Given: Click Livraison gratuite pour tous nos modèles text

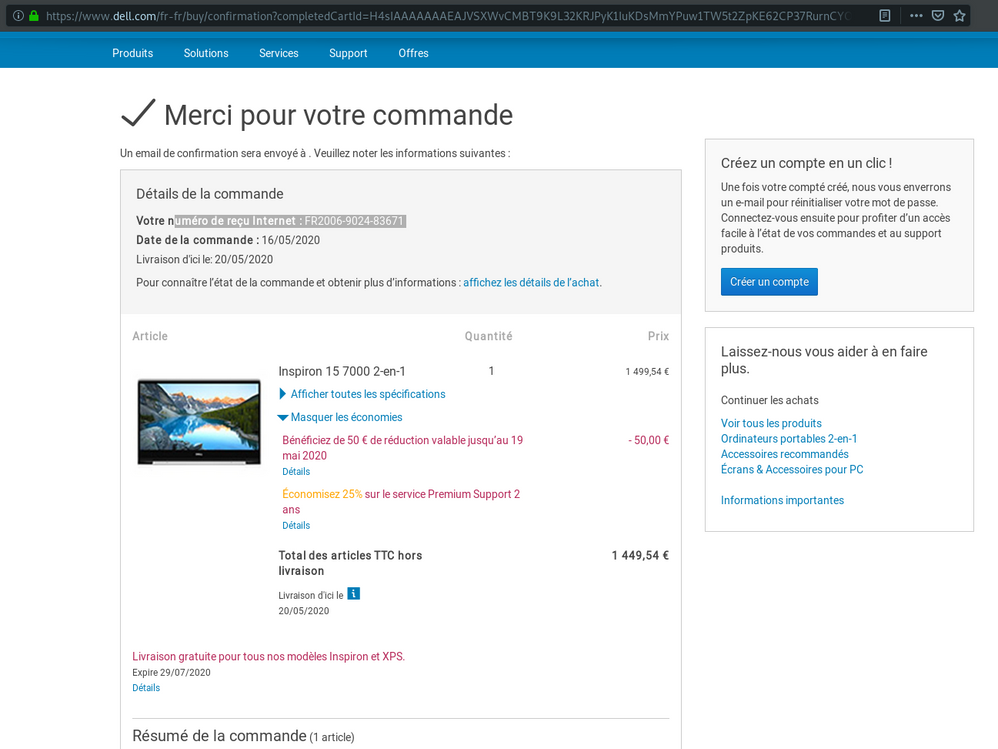Looking at the screenshot, I should point(269,657).
